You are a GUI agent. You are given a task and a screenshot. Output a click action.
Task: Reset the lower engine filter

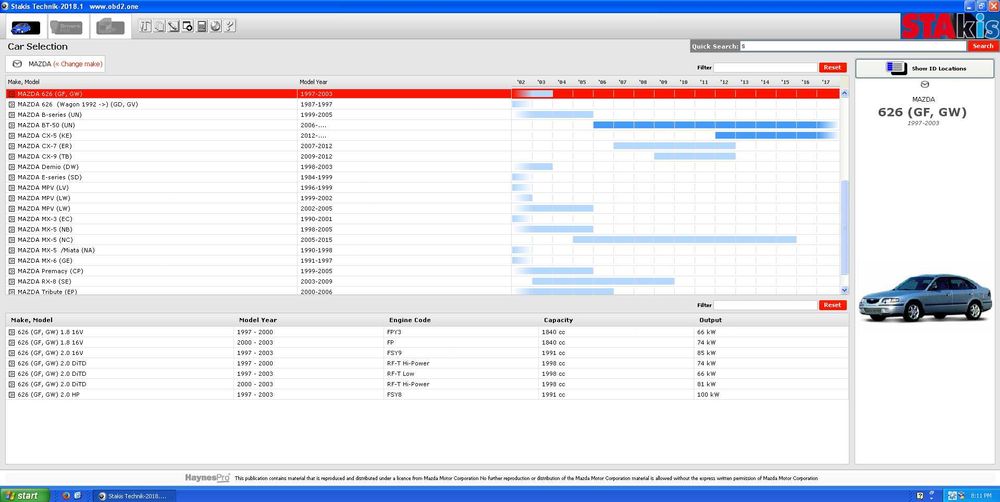tap(832, 306)
